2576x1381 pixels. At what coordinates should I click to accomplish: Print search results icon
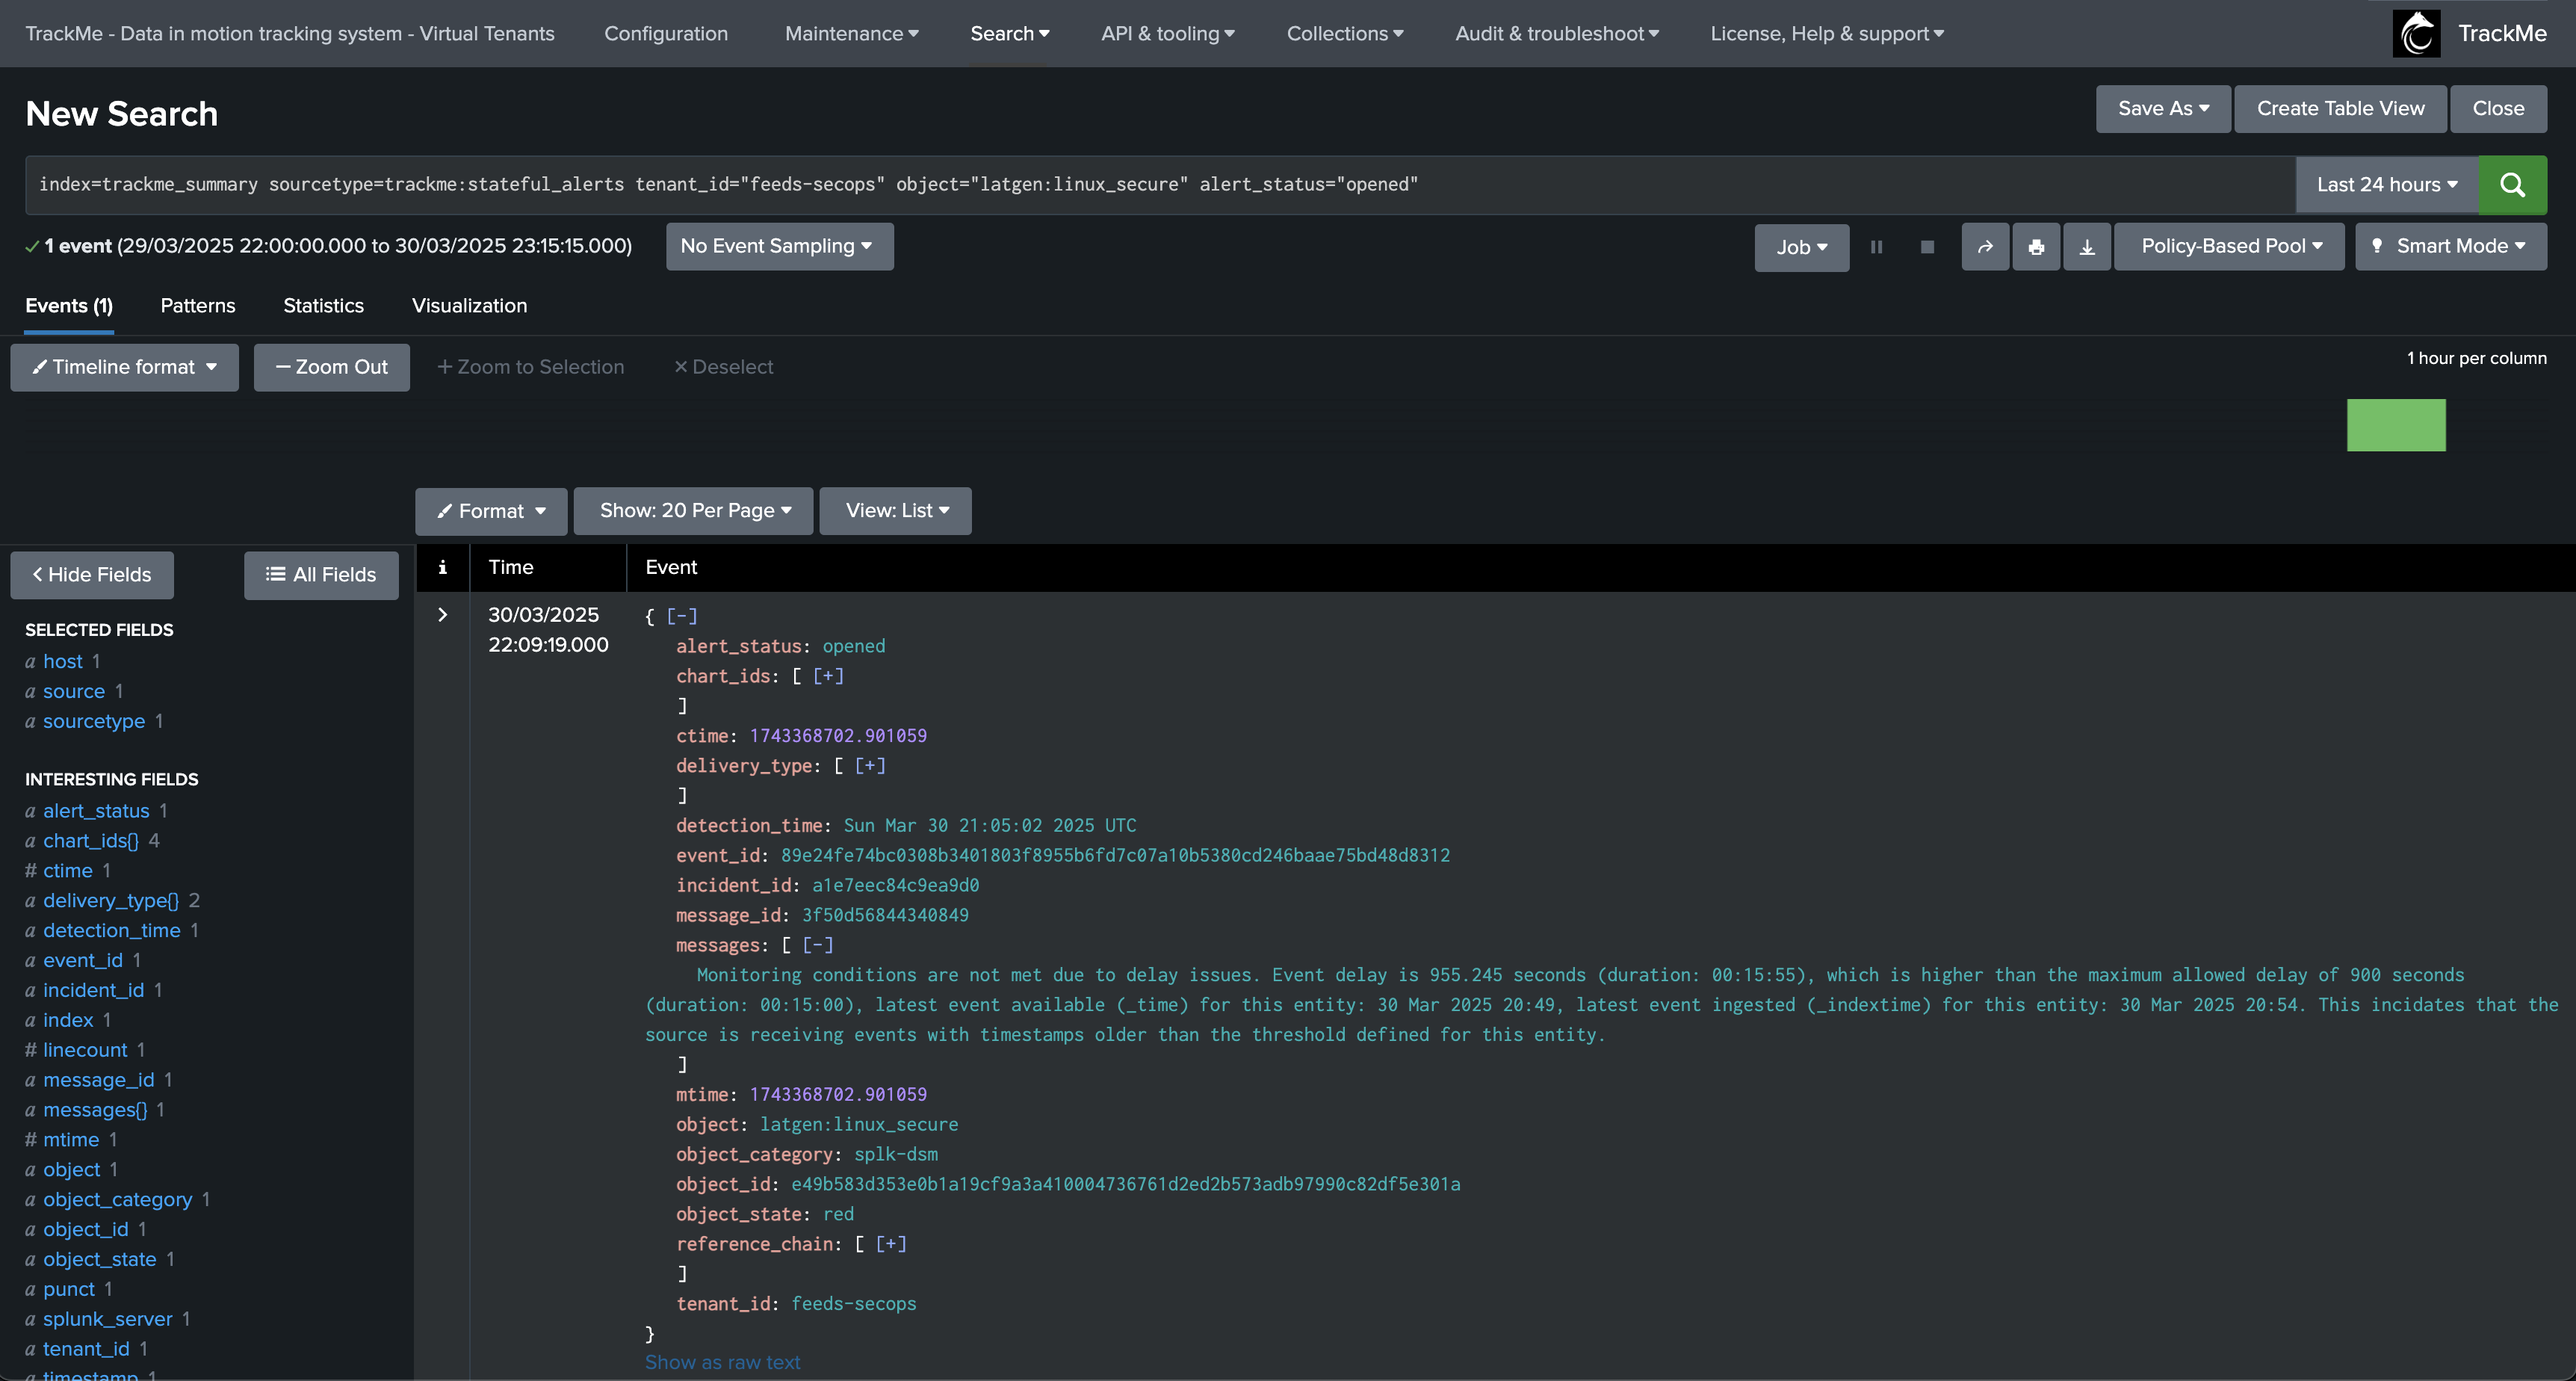pos(2036,247)
